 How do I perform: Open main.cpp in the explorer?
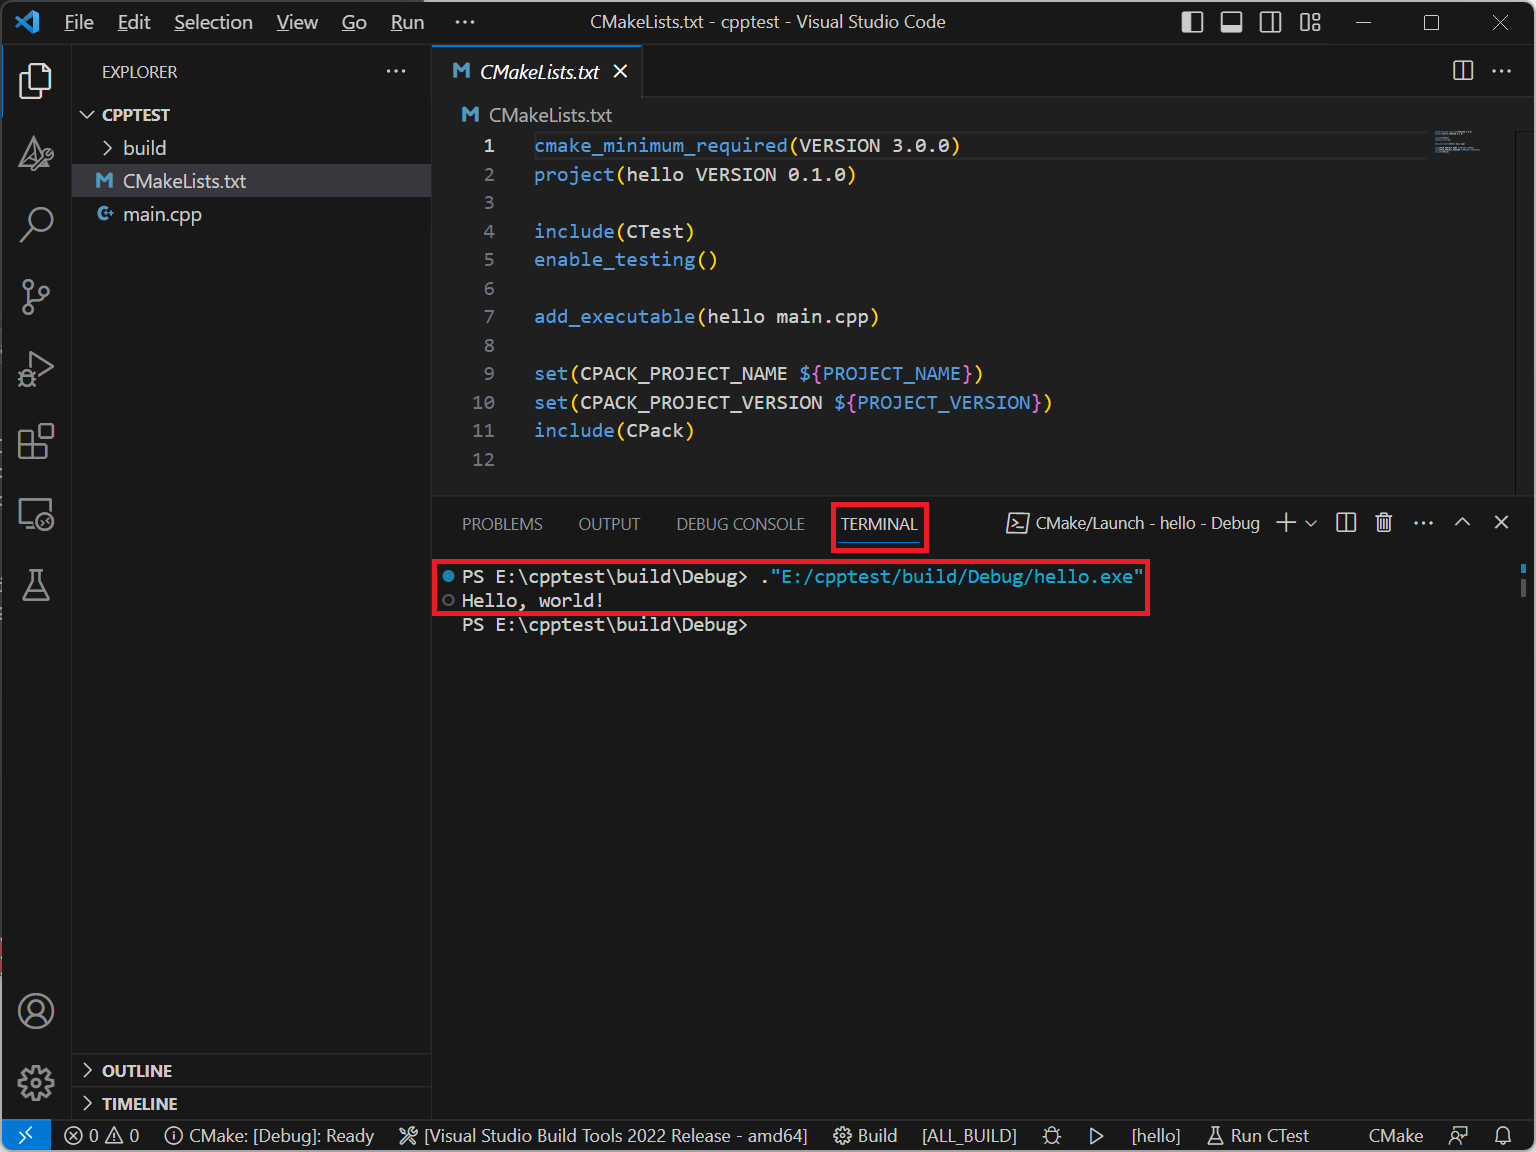click(x=162, y=214)
